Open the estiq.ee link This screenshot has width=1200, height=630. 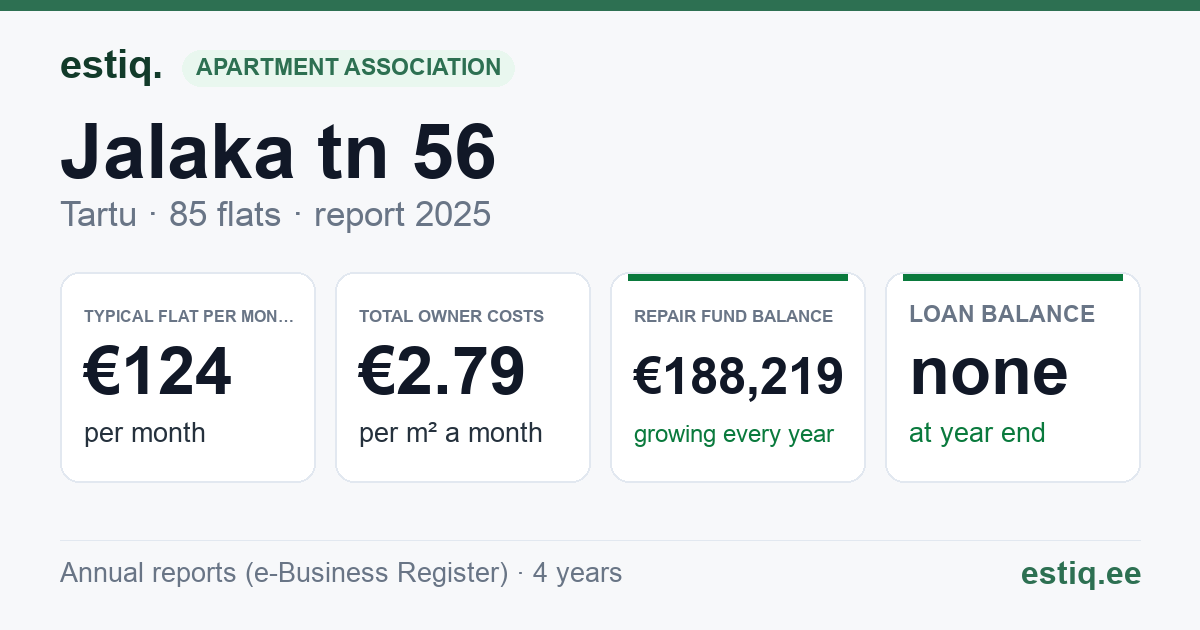[1080, 573]
